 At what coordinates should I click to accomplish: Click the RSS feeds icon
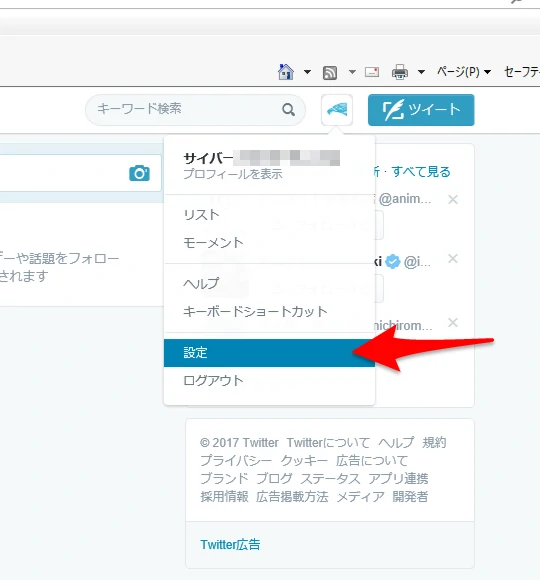(x=330, y=72)
